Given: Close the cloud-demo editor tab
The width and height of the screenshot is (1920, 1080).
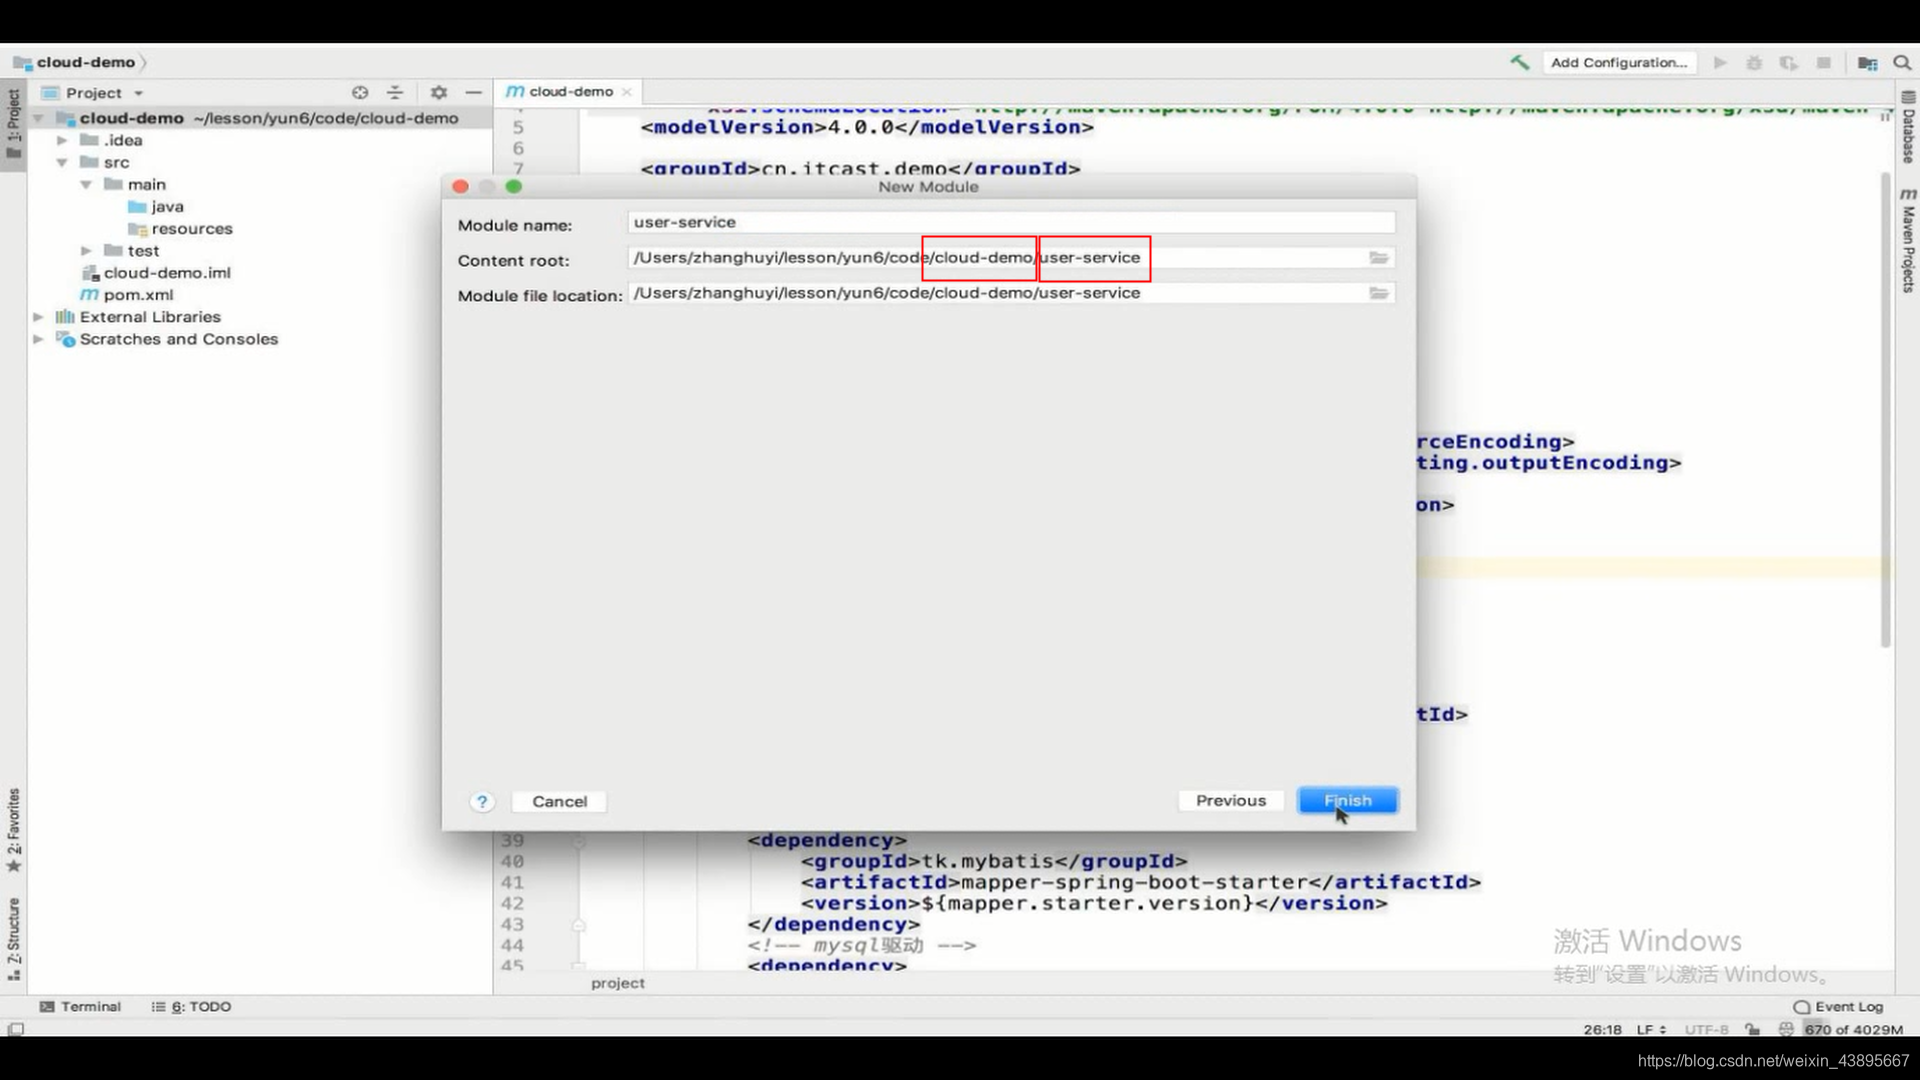Looking at the screenshot, I should coord(627,92).
